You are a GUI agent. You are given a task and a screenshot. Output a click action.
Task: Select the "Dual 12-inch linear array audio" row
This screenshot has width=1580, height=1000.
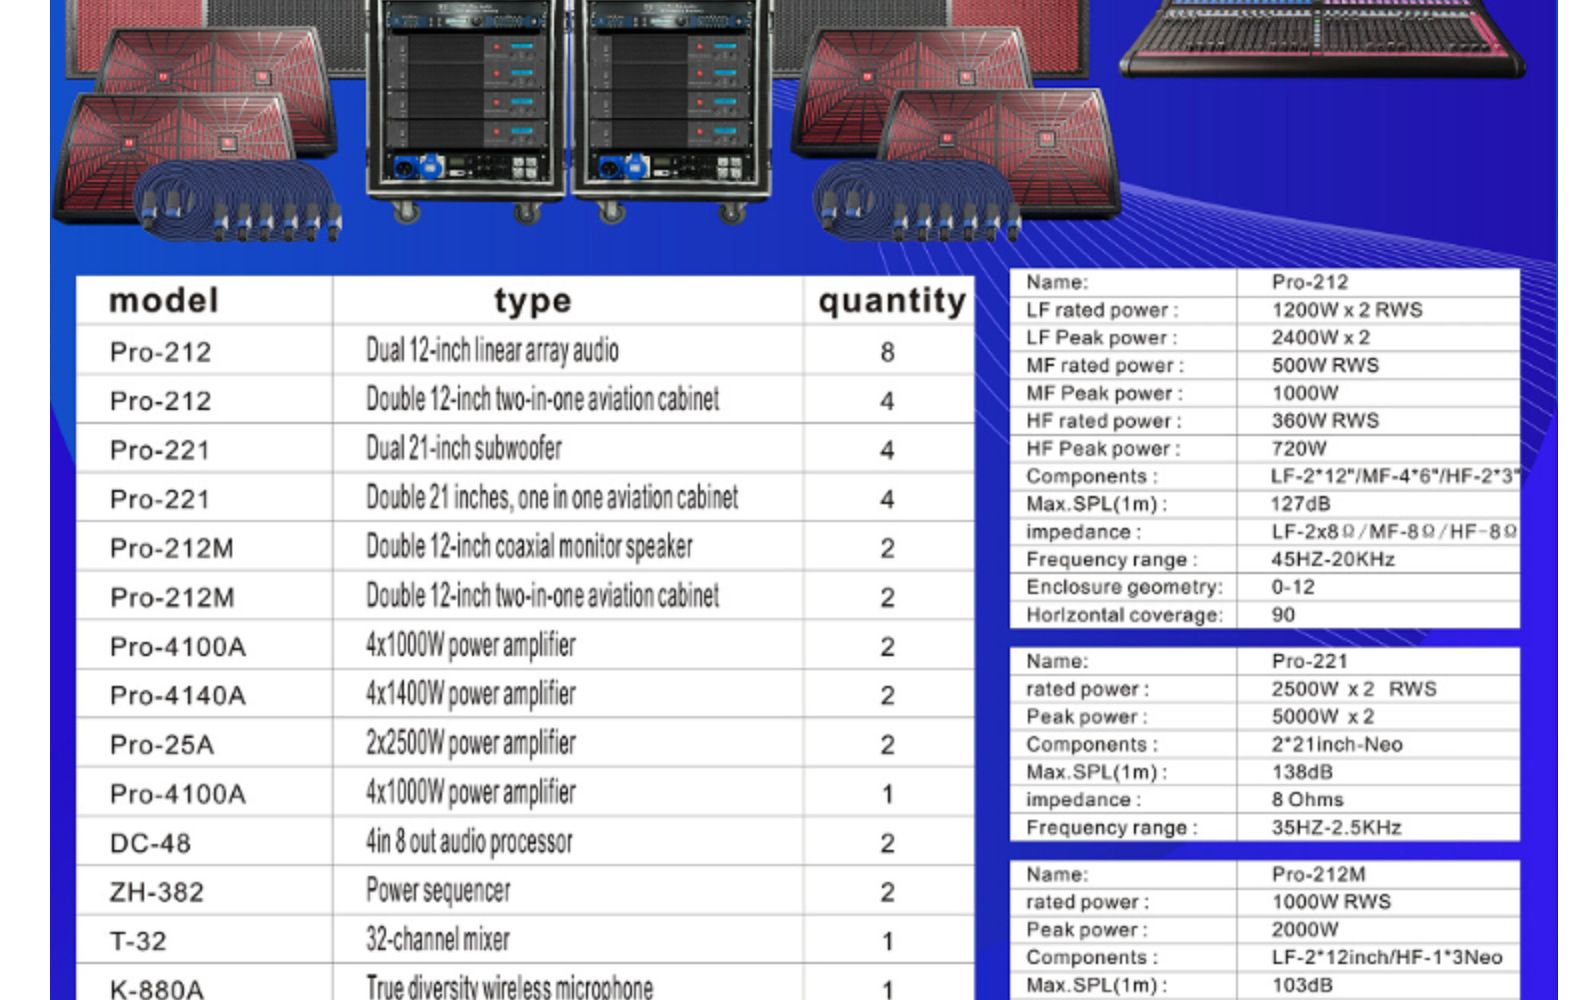[x=492, y=351]
